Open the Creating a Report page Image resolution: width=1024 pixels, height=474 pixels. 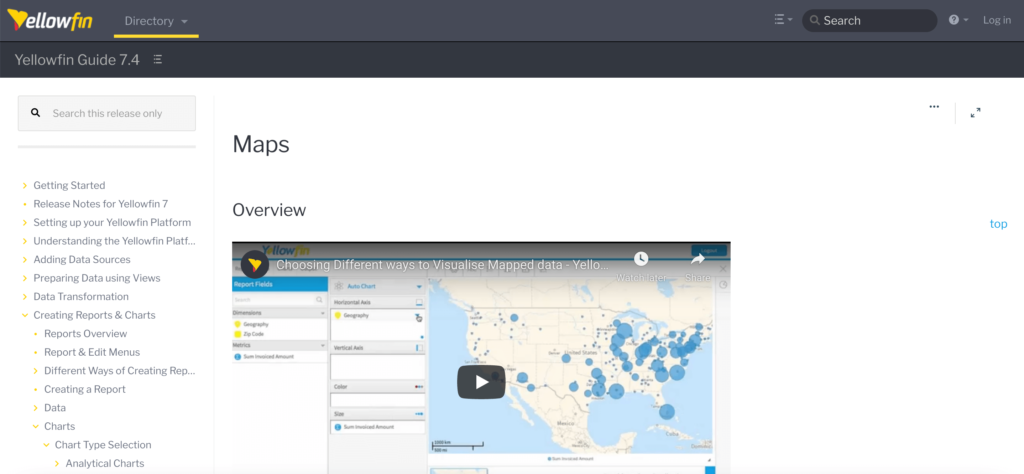tap(85, 389)
